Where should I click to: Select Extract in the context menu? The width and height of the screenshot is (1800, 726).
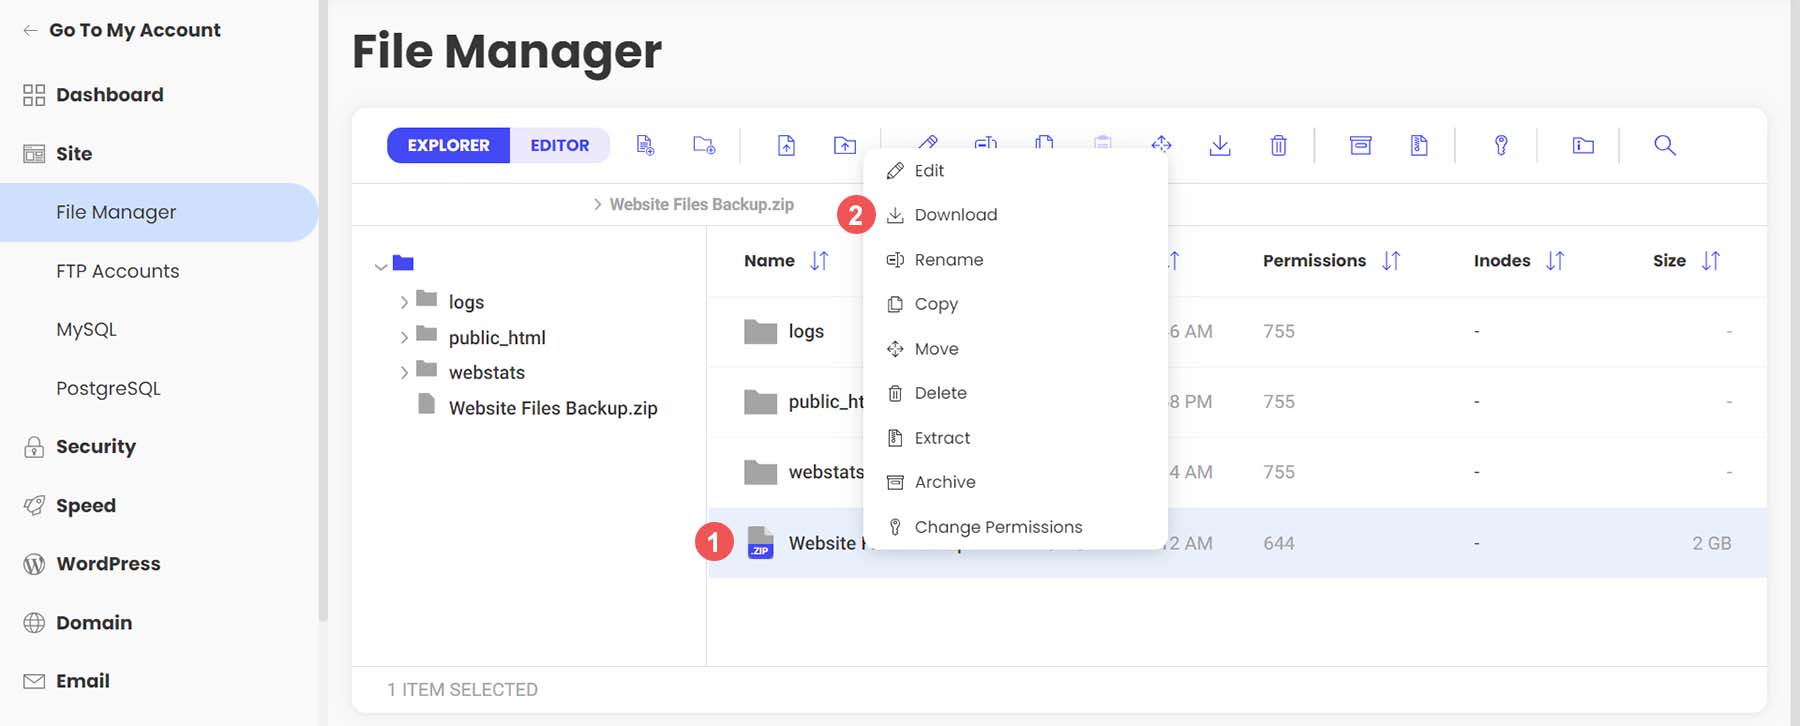942,438
